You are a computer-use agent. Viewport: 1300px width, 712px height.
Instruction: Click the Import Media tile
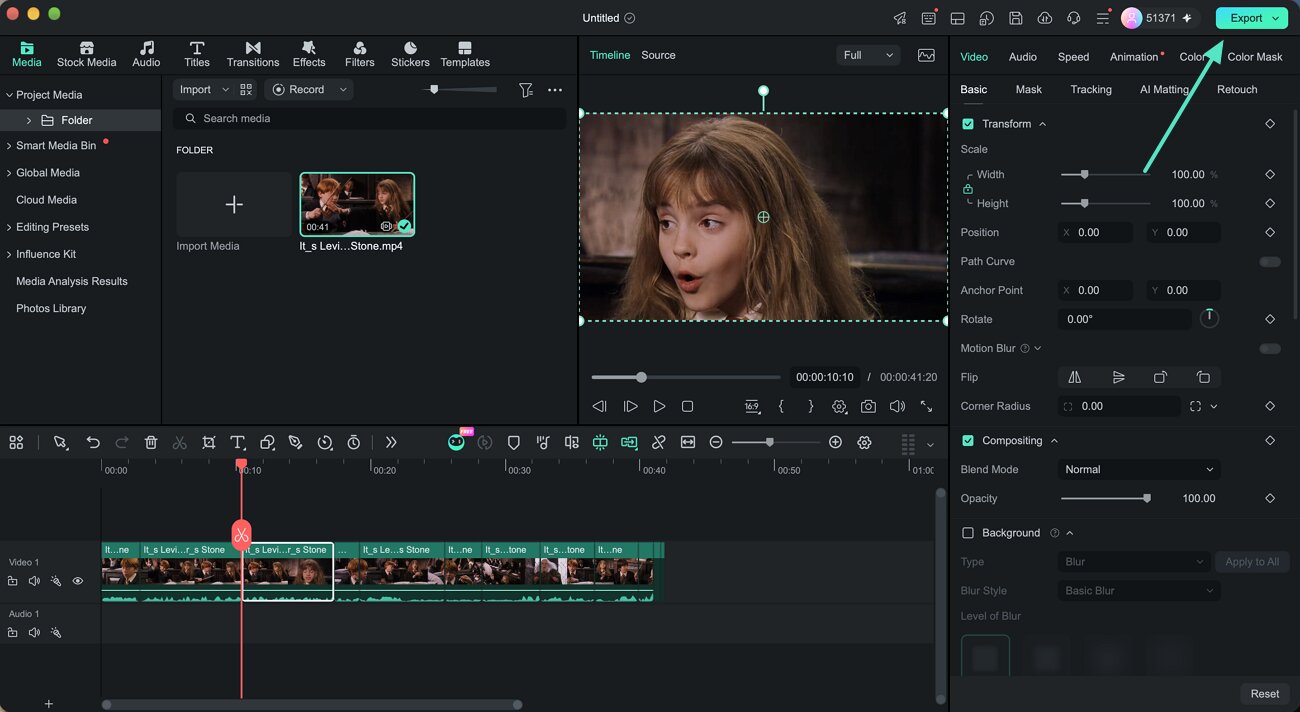[234, 204]
